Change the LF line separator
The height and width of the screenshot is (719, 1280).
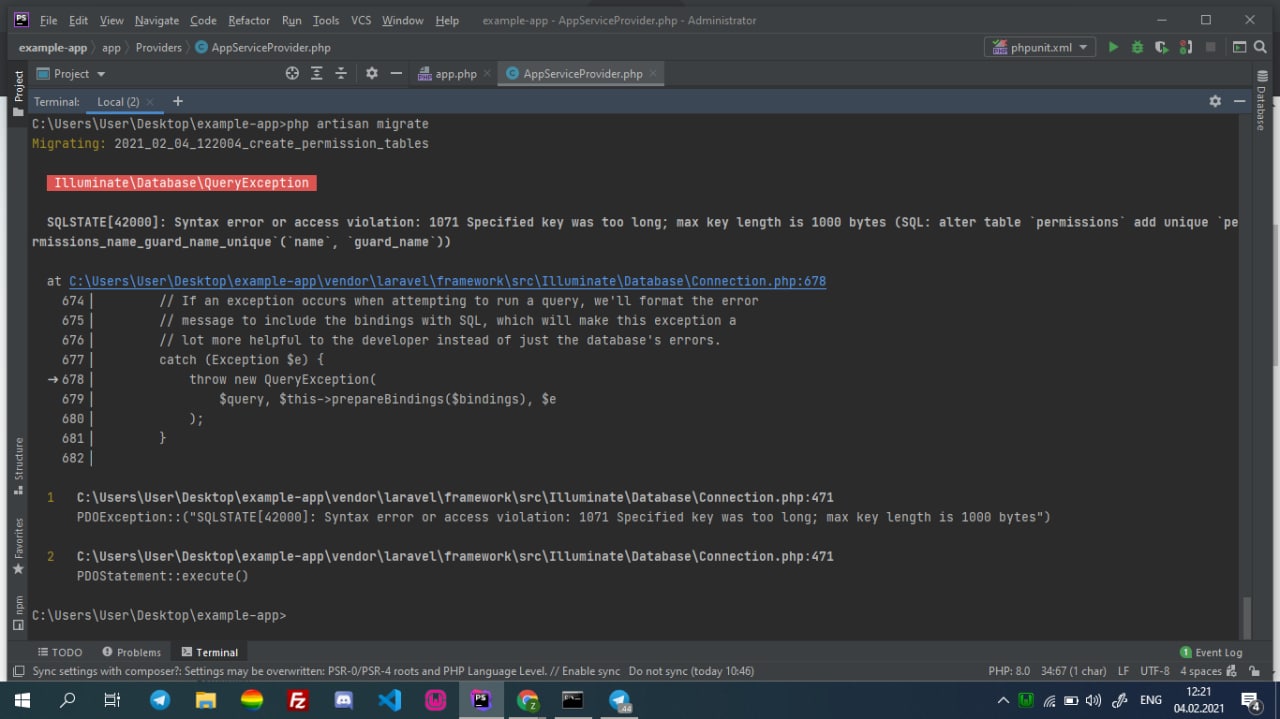pyautogui.click(x=1123, y=671)
